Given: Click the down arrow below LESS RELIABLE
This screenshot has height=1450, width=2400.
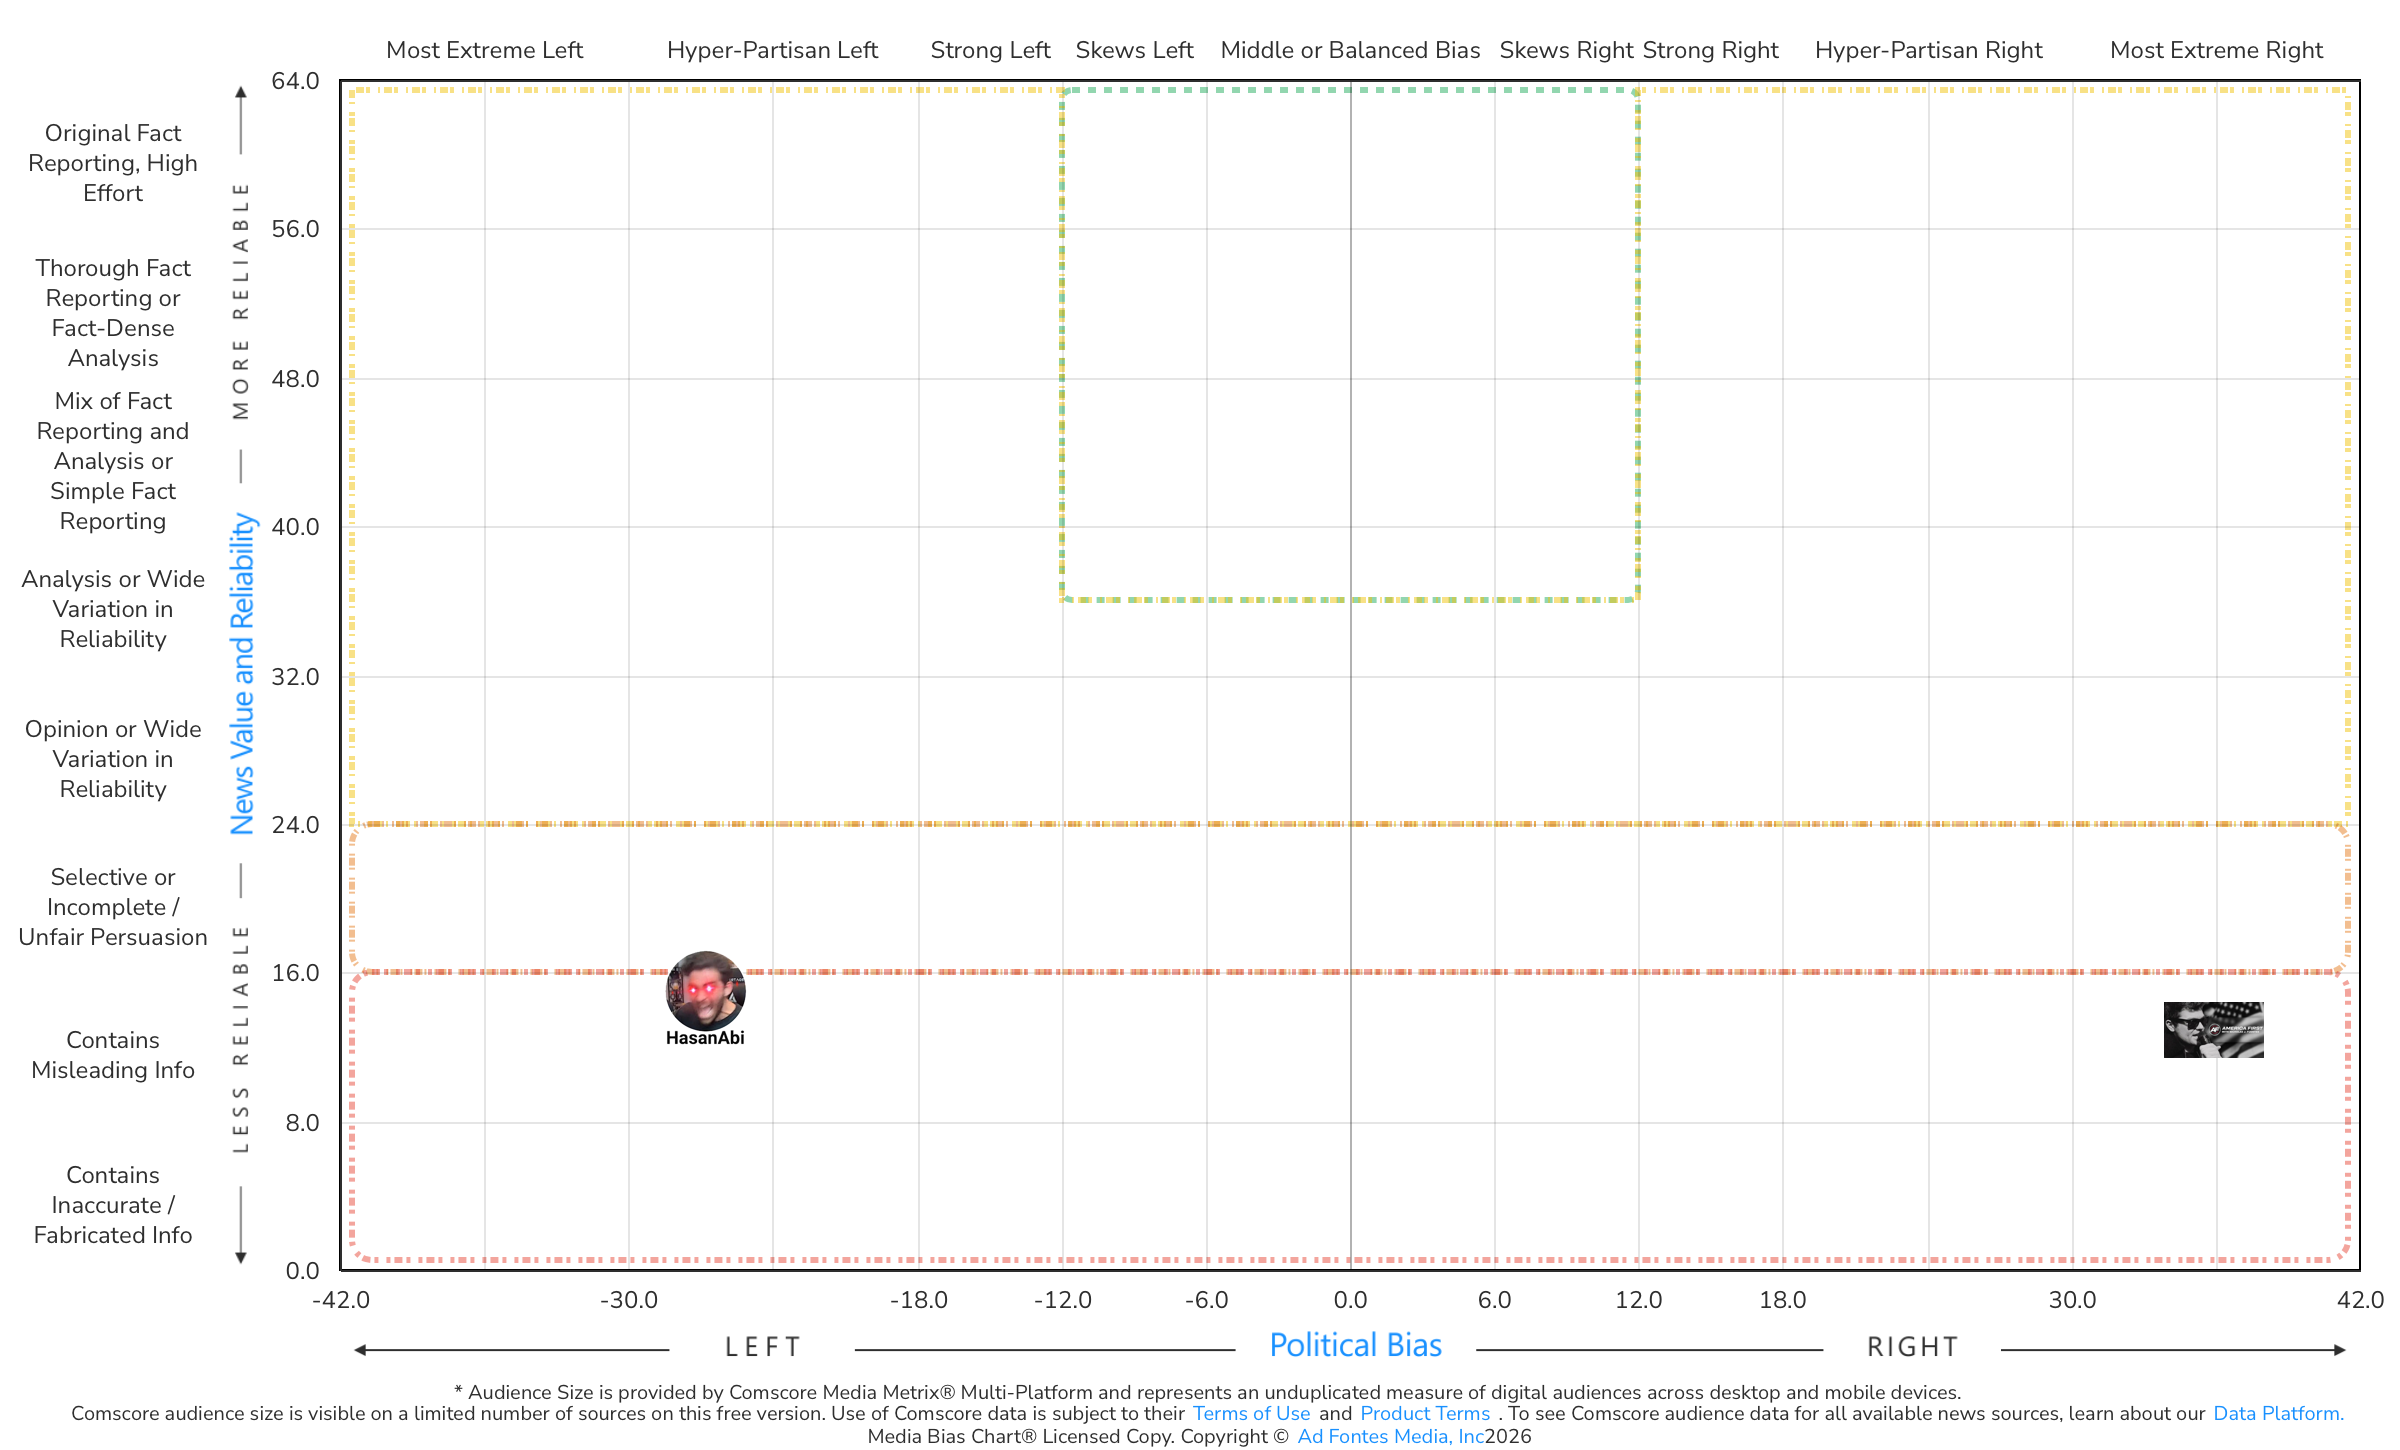Looking at the screenshot, I should coord(240,1256).
